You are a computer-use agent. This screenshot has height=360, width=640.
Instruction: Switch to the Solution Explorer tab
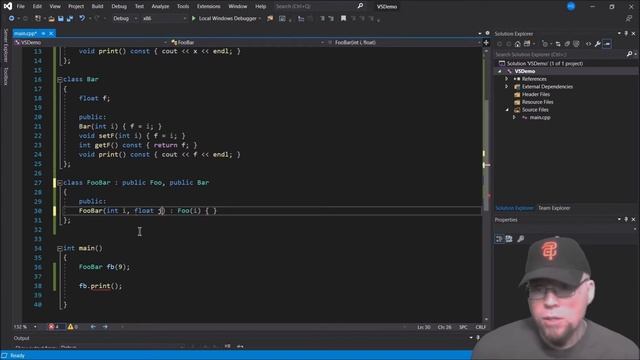click(x=514, y=208)
